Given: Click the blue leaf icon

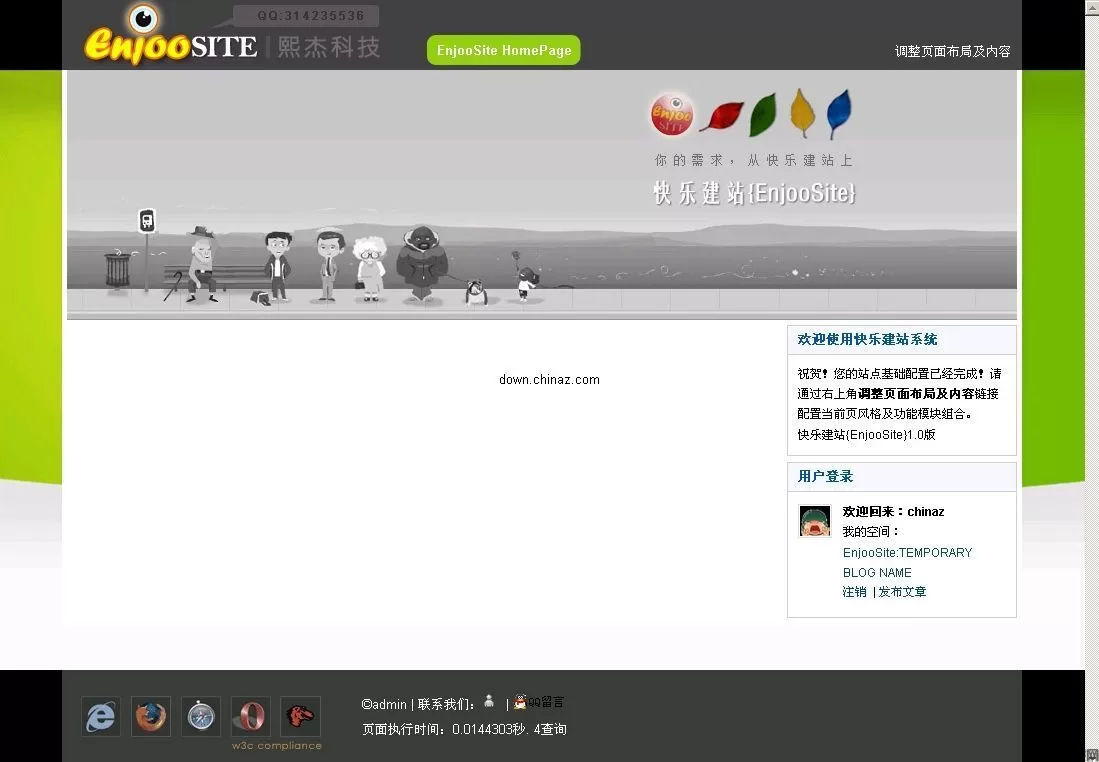Looking at the screenshot, I should [838, 112].
